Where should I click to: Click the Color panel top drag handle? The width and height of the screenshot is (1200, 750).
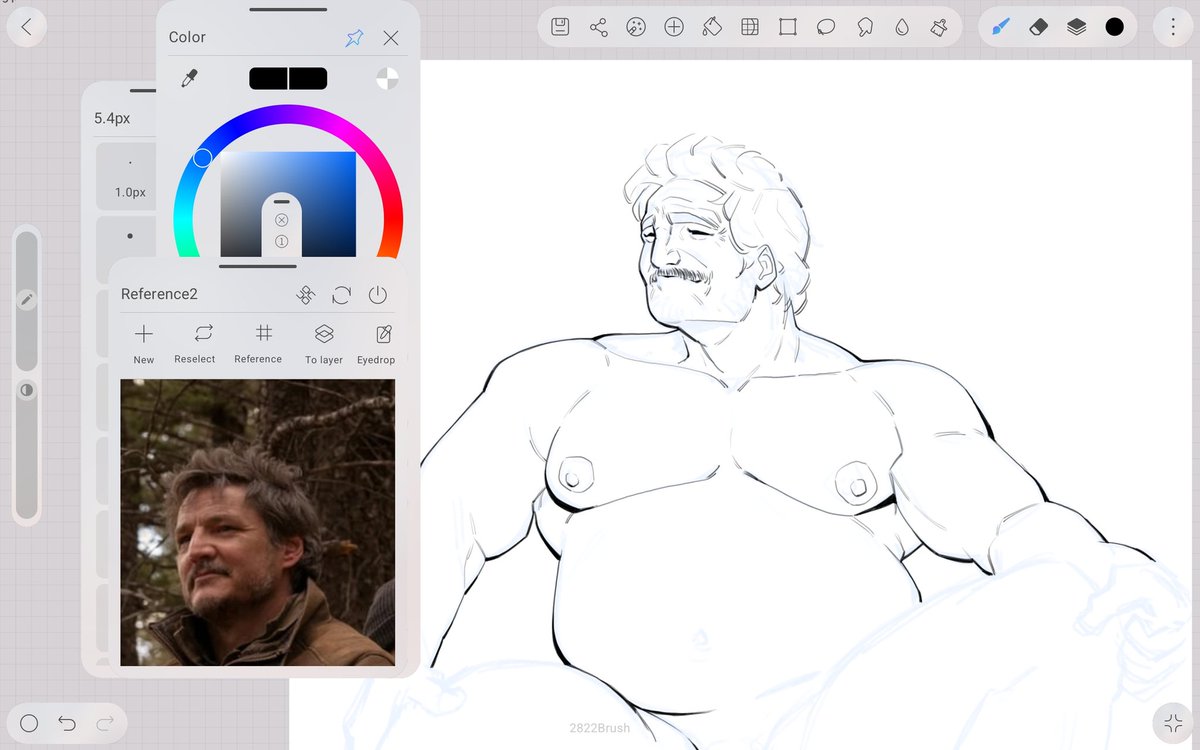288,10
